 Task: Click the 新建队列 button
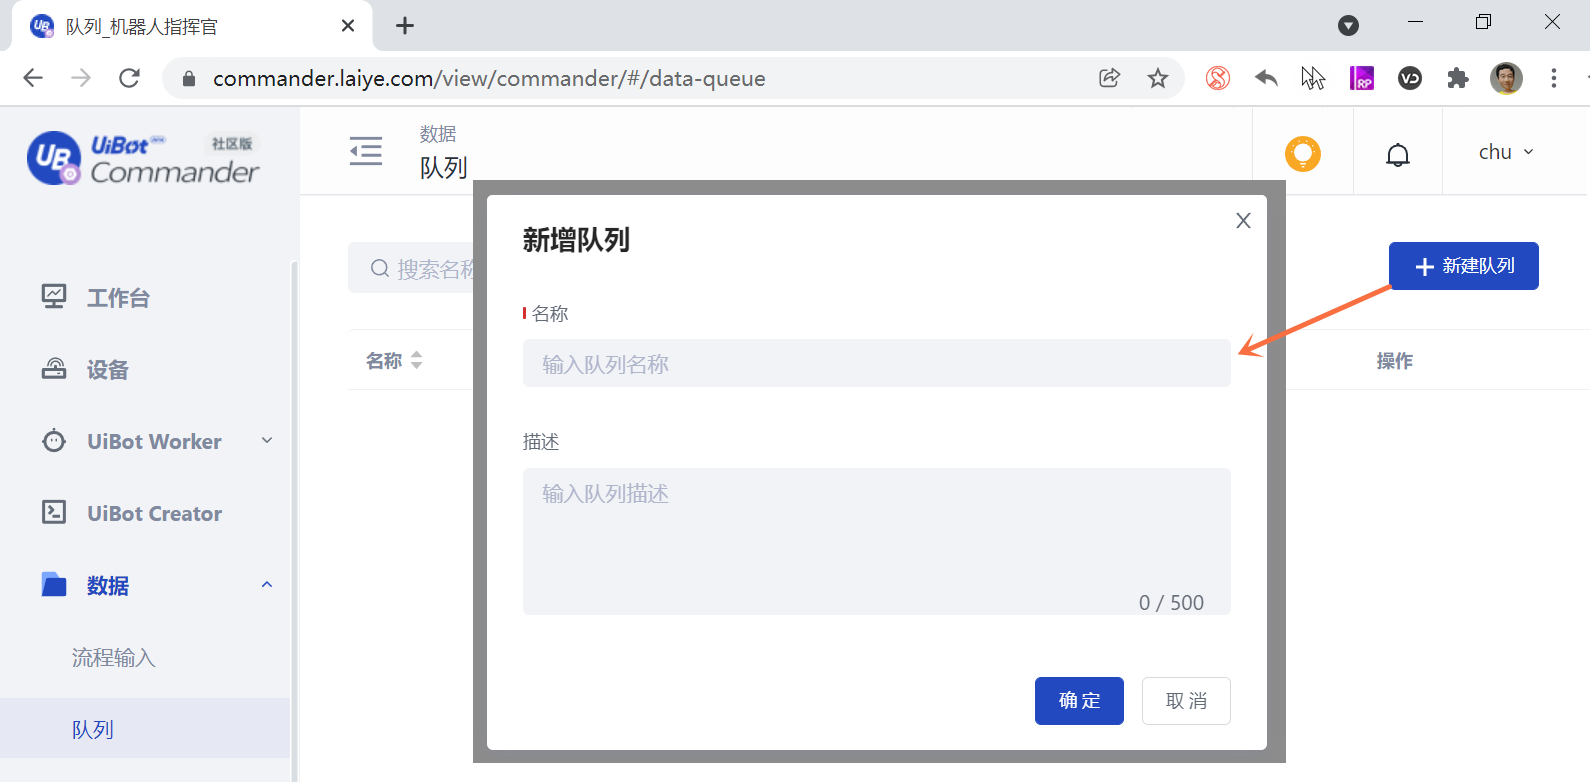[1464, 266]
